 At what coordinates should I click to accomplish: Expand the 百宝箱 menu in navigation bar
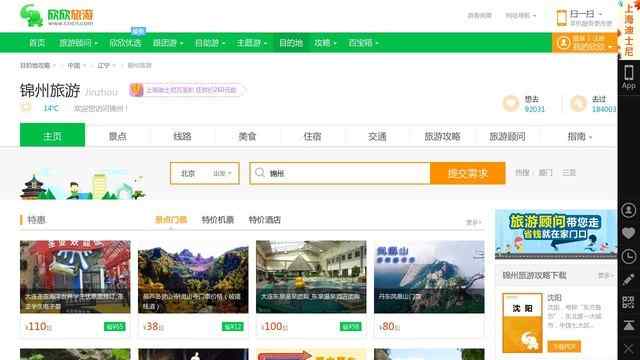click(363, 43)
